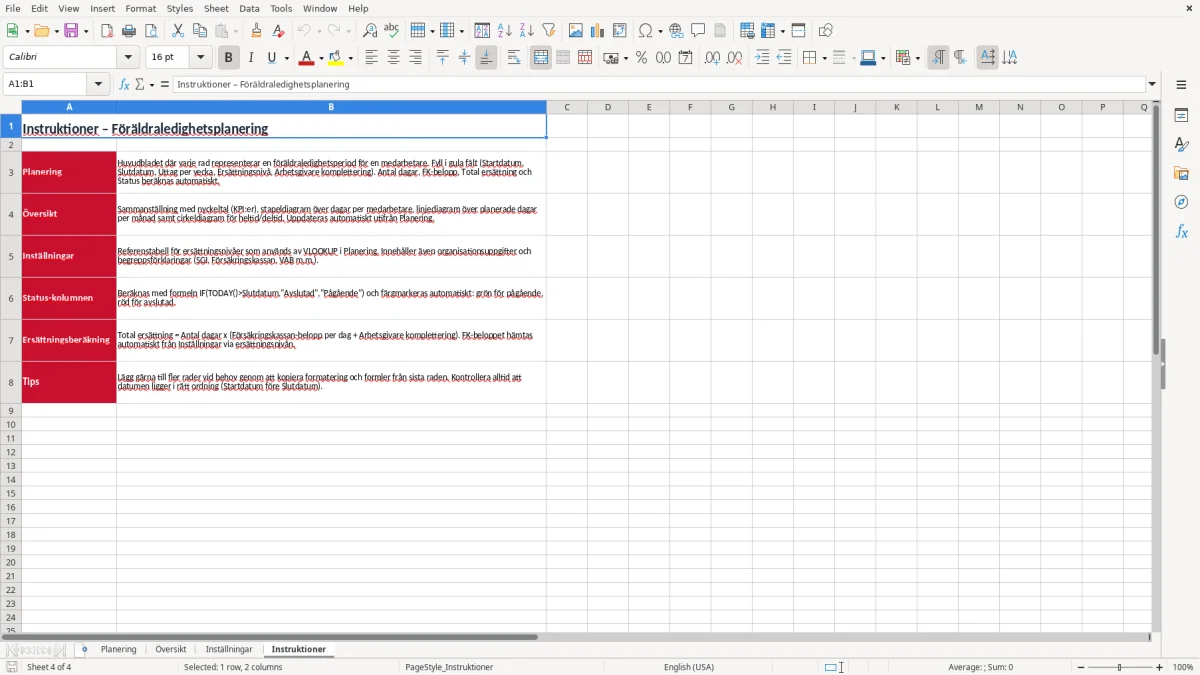Click the Copy icon
The image size is (1200, 675).
[199, 31]
